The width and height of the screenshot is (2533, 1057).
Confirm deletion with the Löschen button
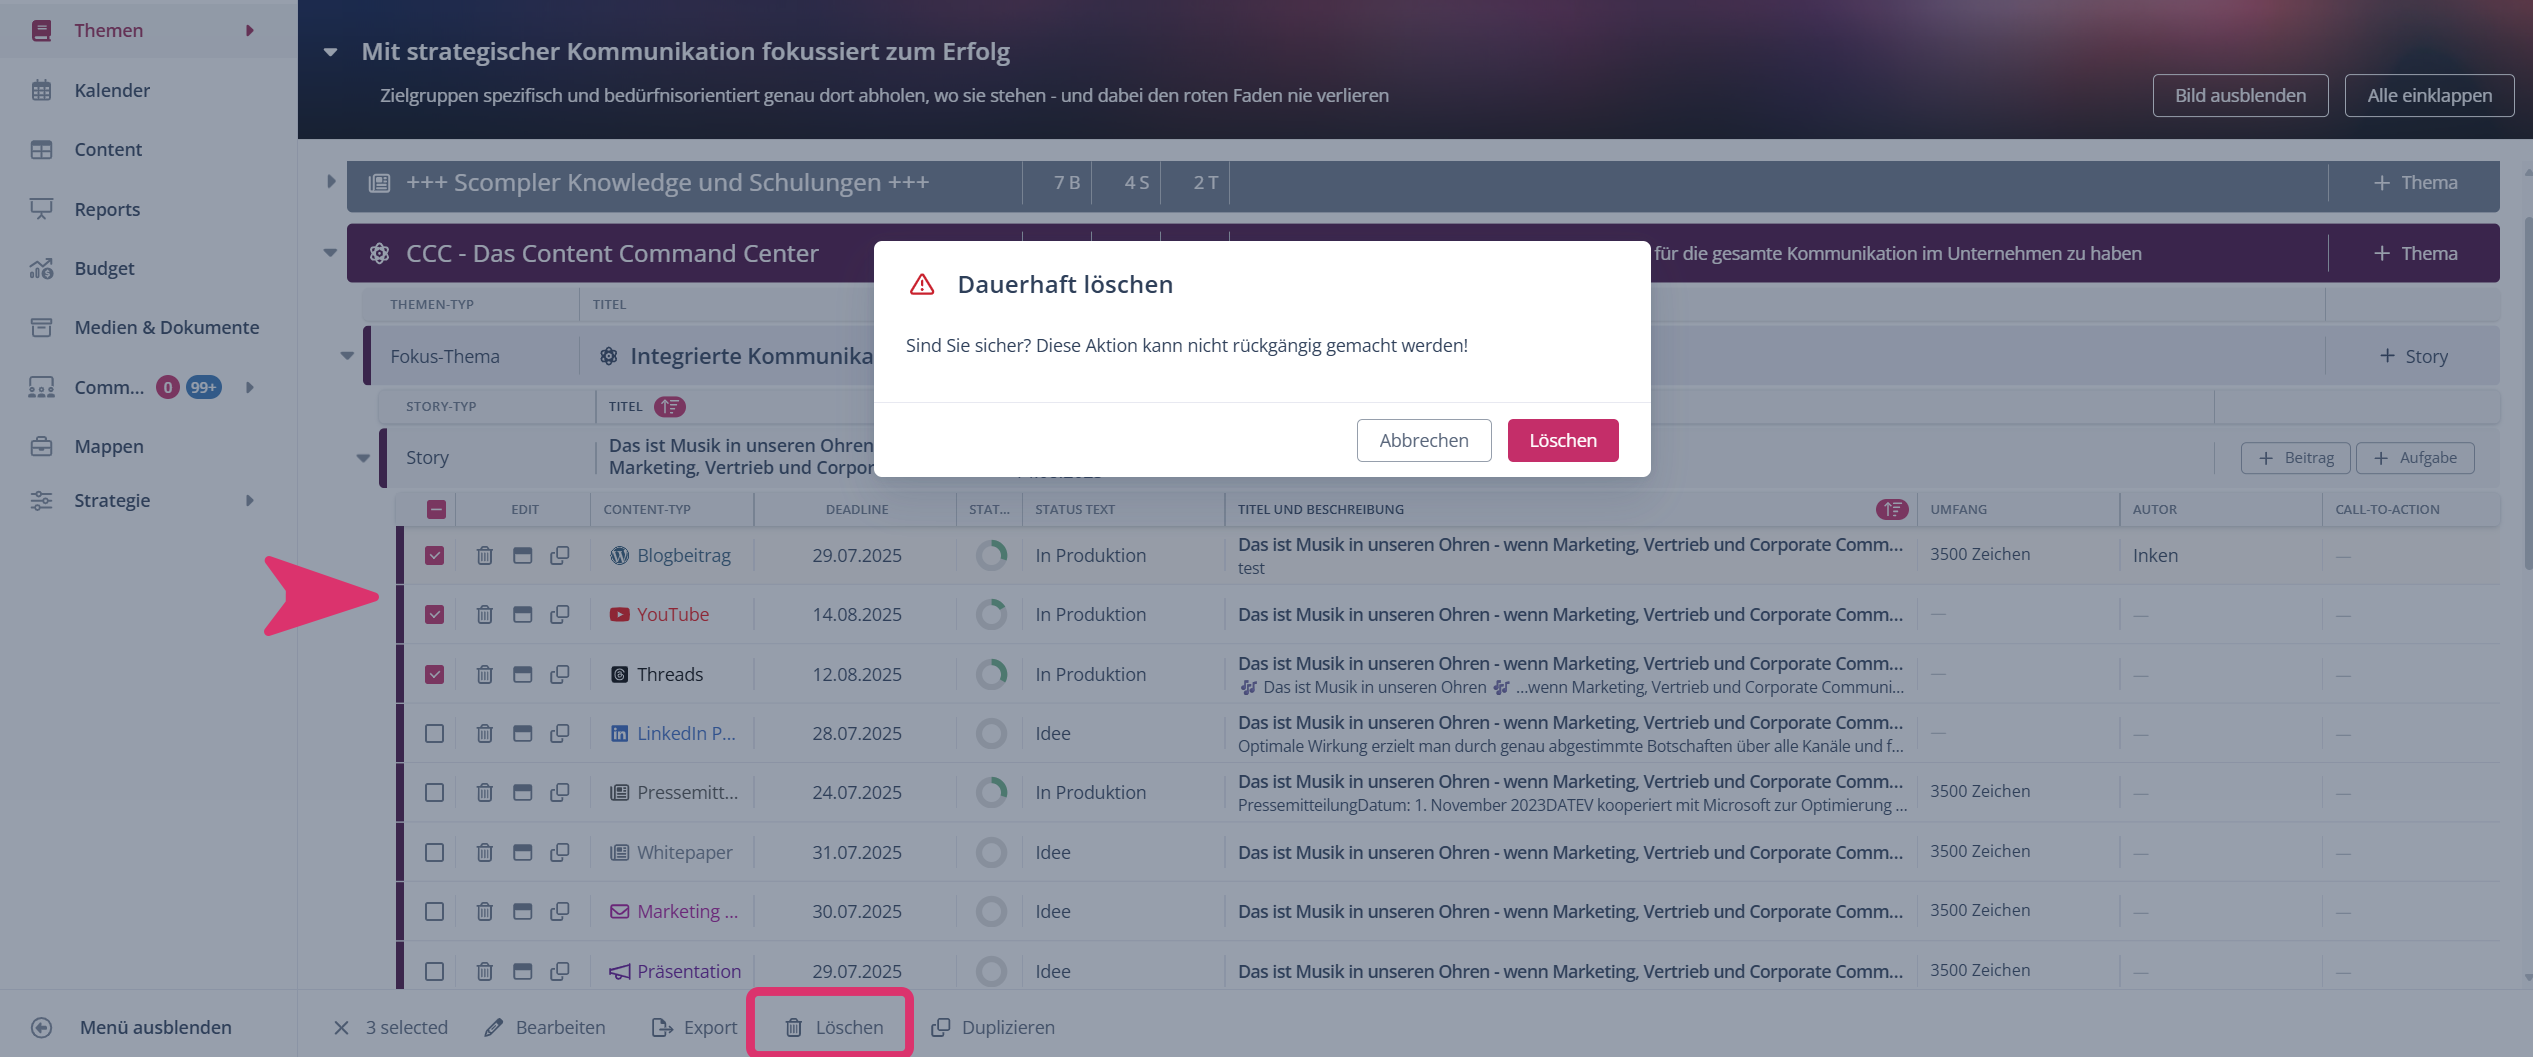click(x=1562, y=440)
